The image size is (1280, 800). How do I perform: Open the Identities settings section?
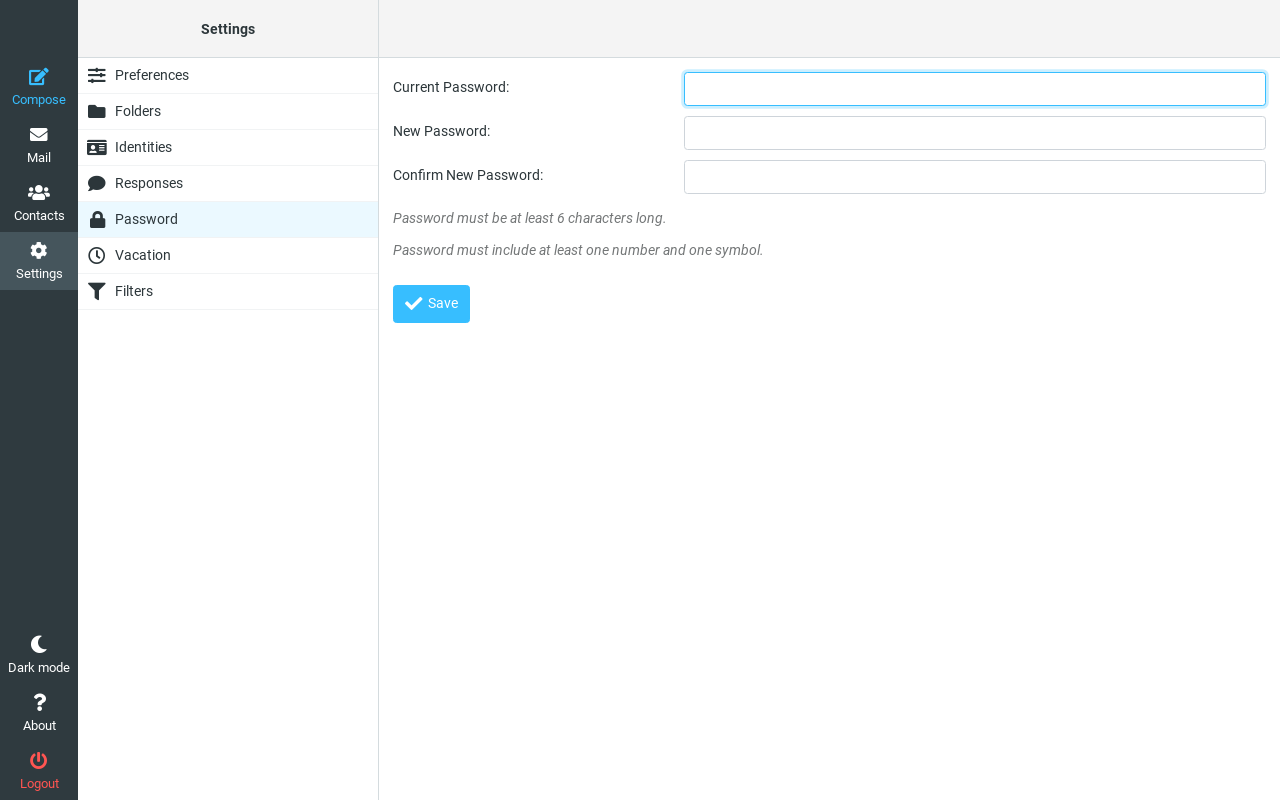(228, 148)
